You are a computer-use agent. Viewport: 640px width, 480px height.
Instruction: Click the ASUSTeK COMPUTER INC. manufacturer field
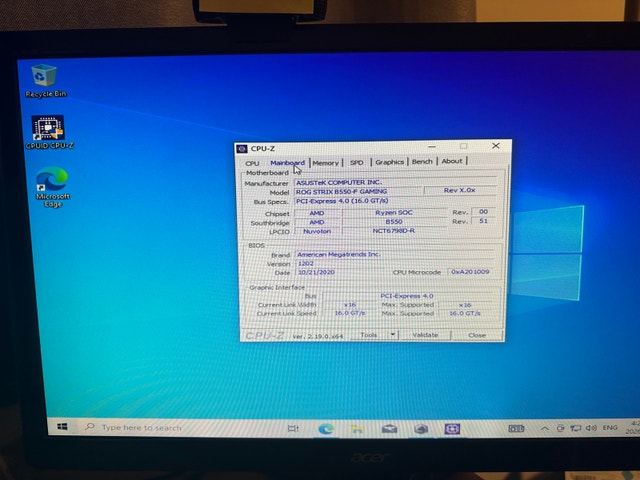(x=395, y=182)
